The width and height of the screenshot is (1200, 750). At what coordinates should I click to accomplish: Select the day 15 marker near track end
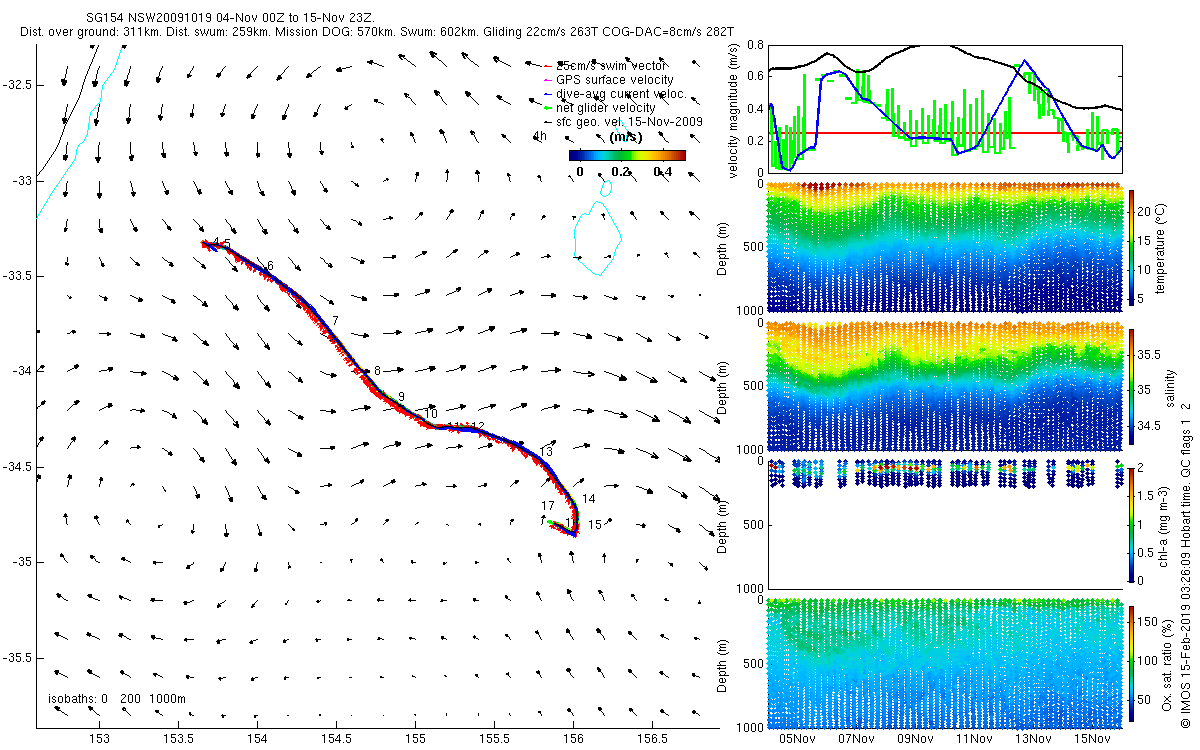point(594,525)
